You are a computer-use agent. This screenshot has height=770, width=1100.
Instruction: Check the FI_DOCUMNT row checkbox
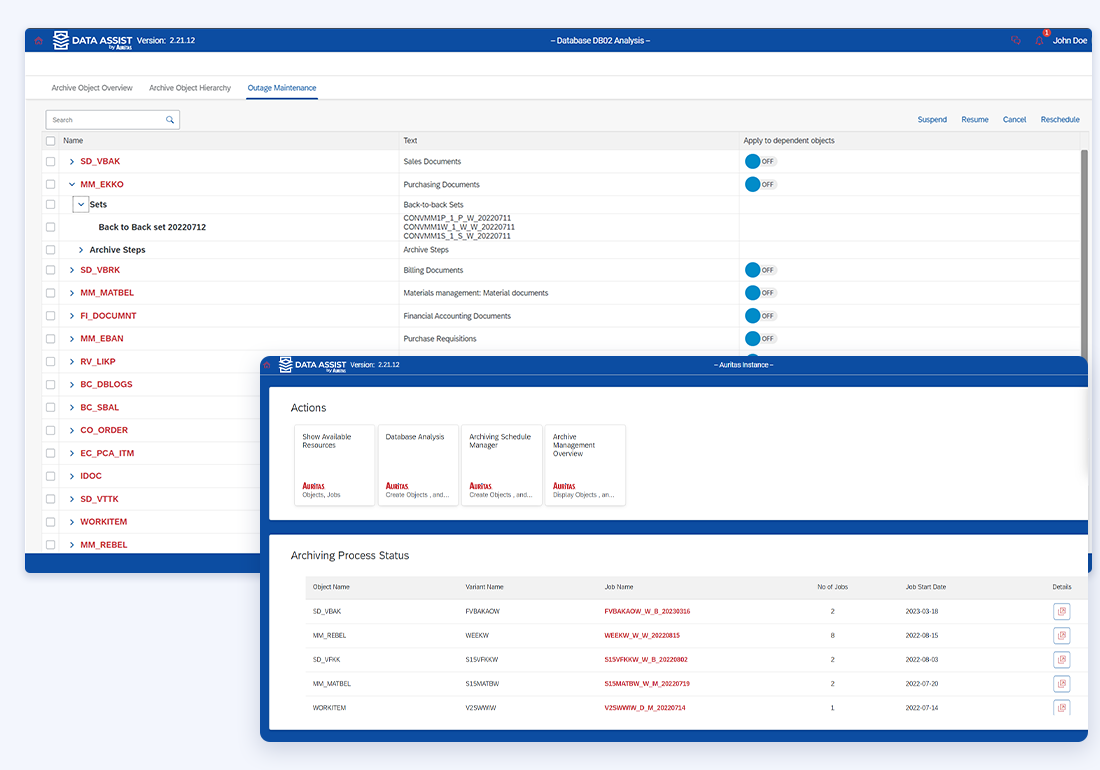[51, 316]
